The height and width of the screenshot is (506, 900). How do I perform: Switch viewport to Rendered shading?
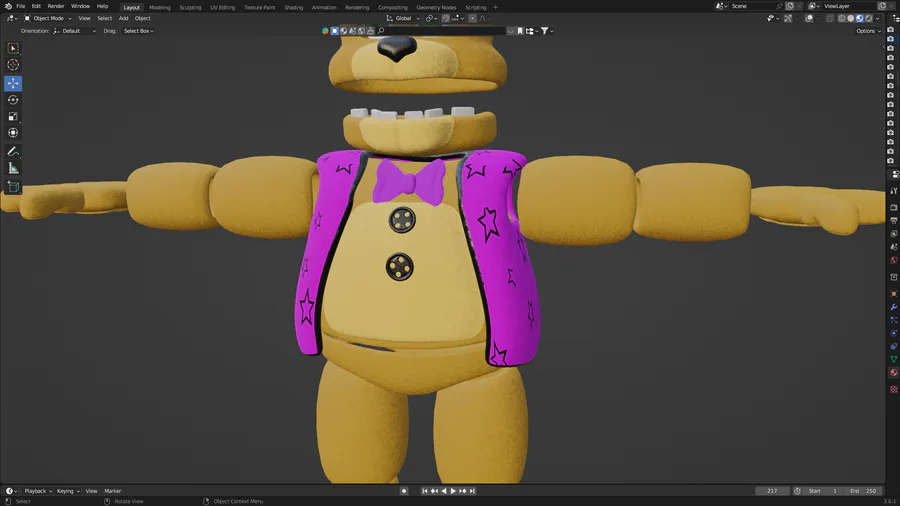(869, 18)
